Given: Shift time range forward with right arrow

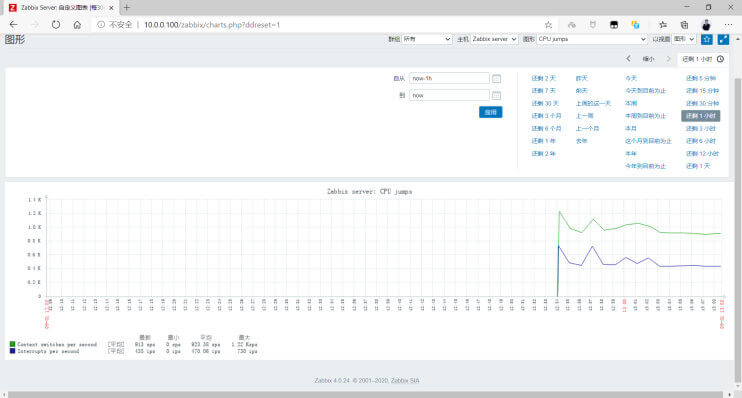Looking at the screenshot, I should (x=669, y=59).
